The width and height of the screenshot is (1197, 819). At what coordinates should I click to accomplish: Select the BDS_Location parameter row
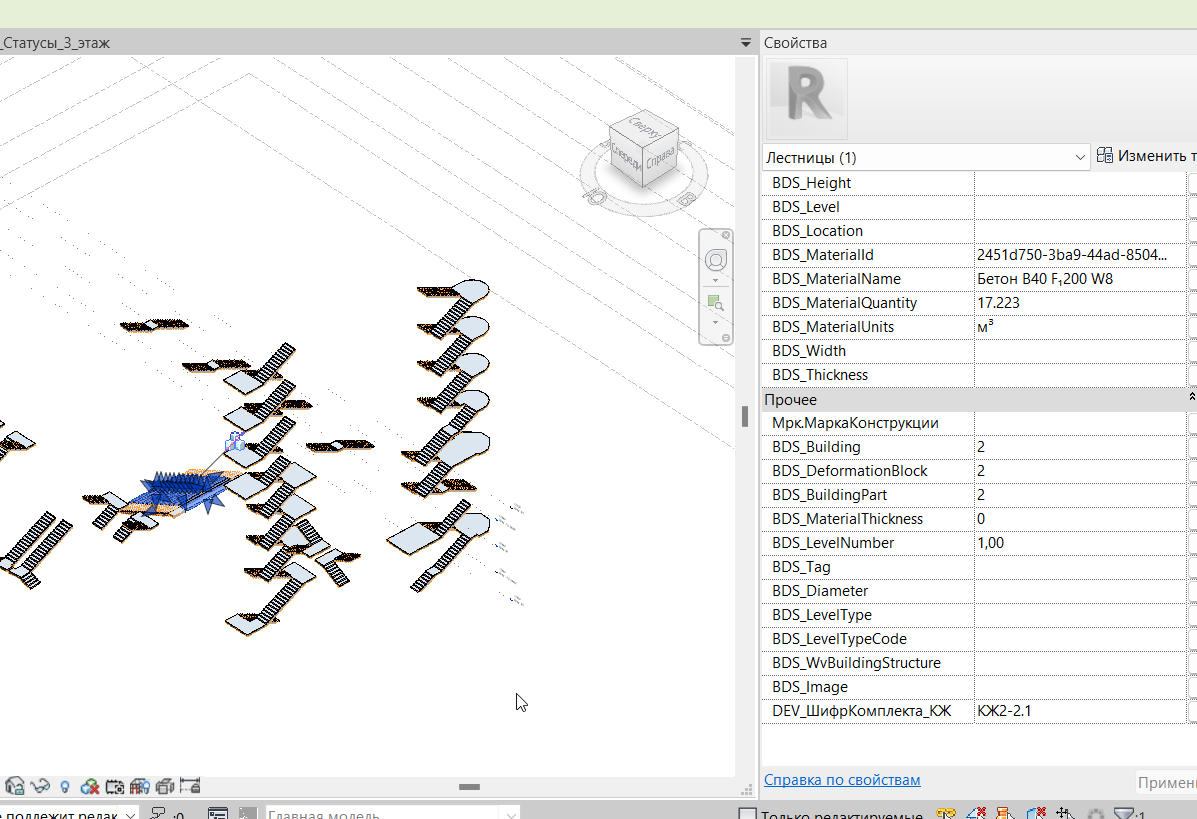point(973,231)
